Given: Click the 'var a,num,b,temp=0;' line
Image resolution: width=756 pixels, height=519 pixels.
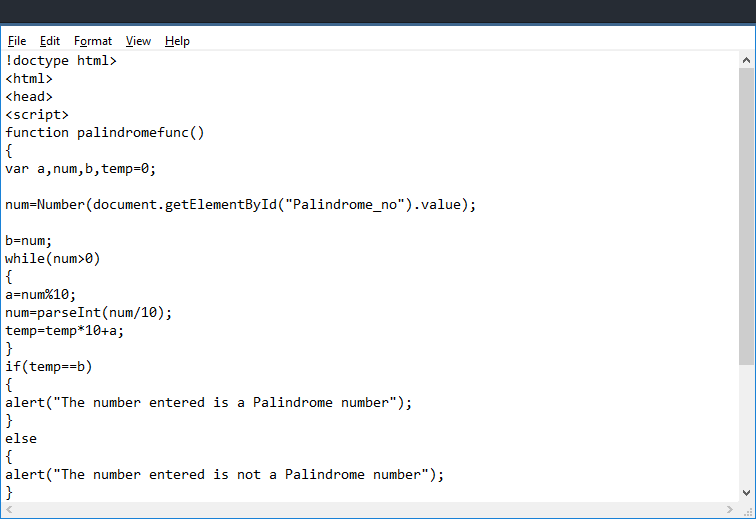Looking at the screenshot, I should (x=81, y=169).
